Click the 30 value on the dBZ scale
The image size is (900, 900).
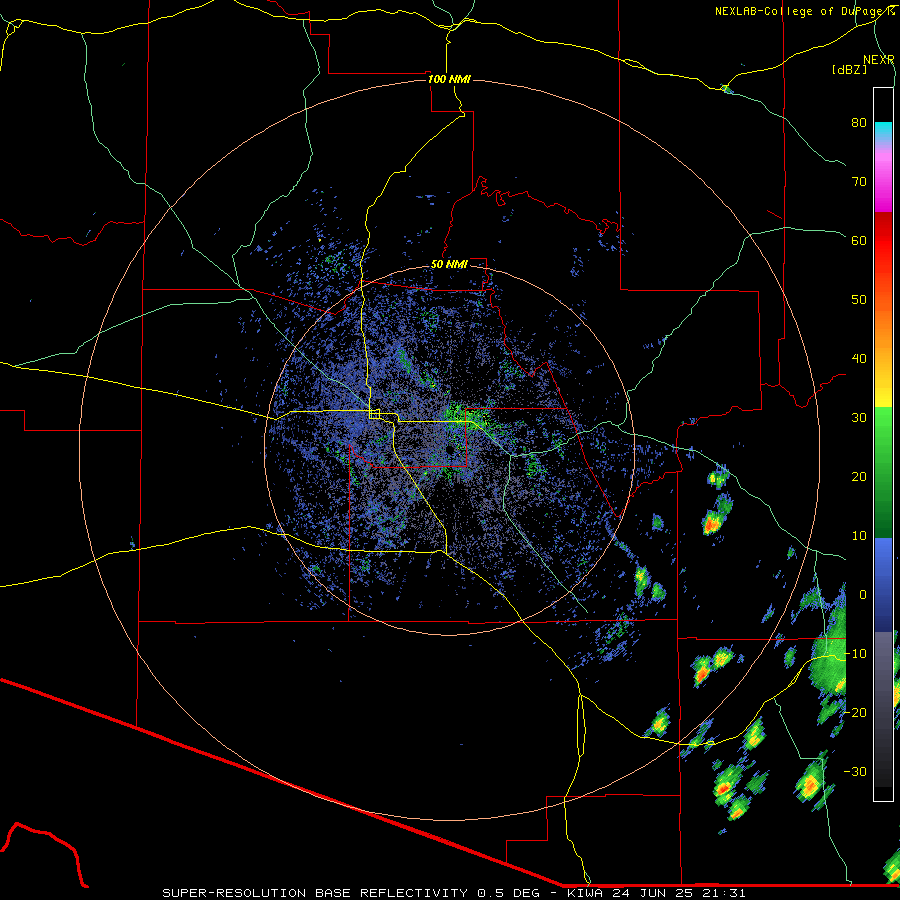click(x=859, y=418)
